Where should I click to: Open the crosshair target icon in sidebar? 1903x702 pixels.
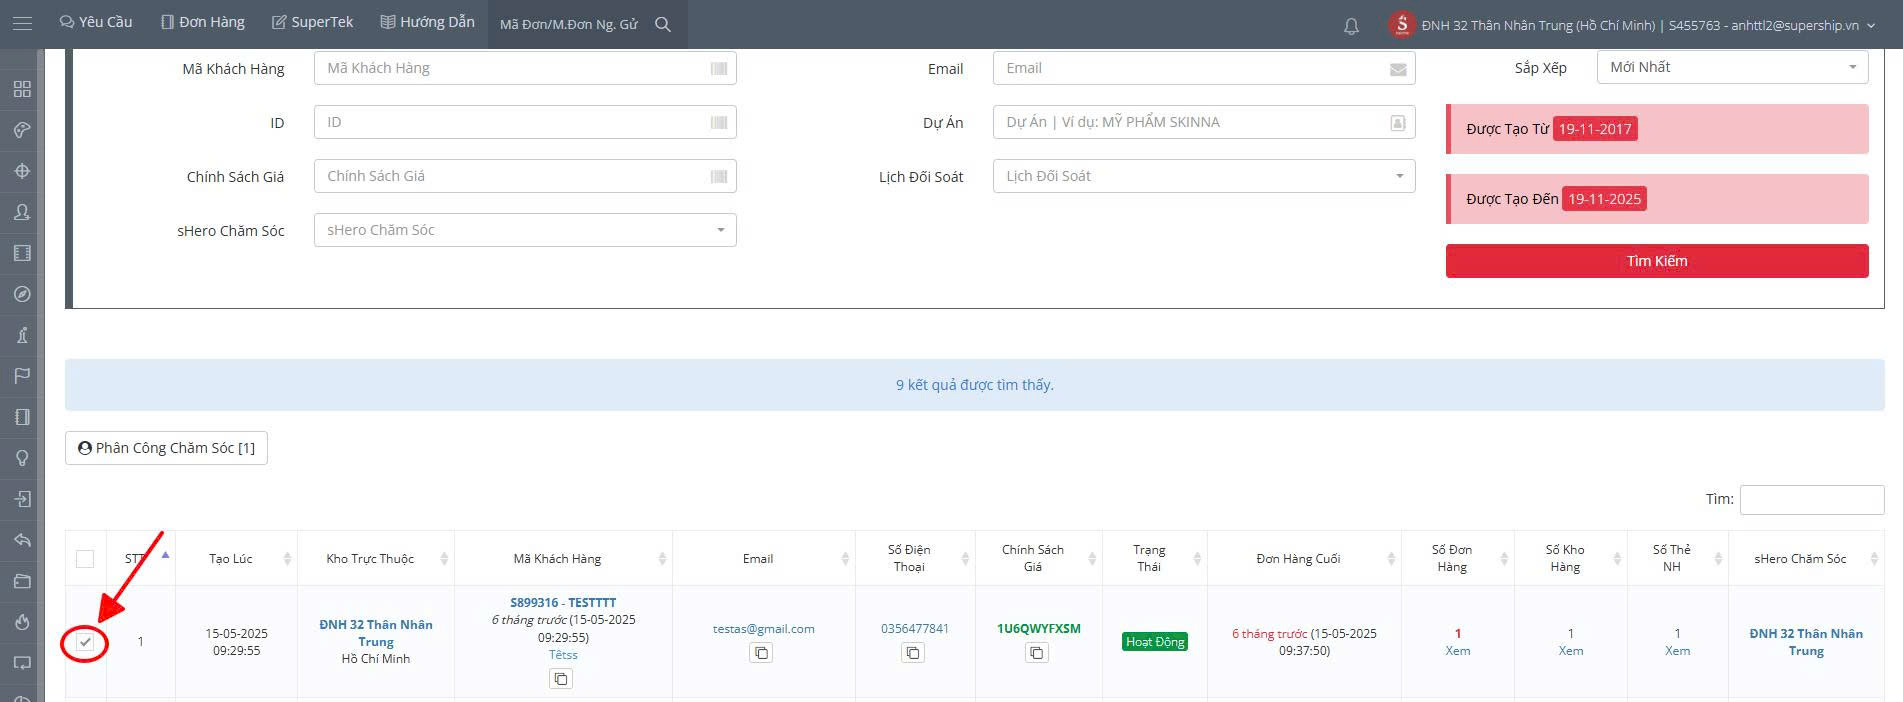pyautogui.click(x=22, y=171)
